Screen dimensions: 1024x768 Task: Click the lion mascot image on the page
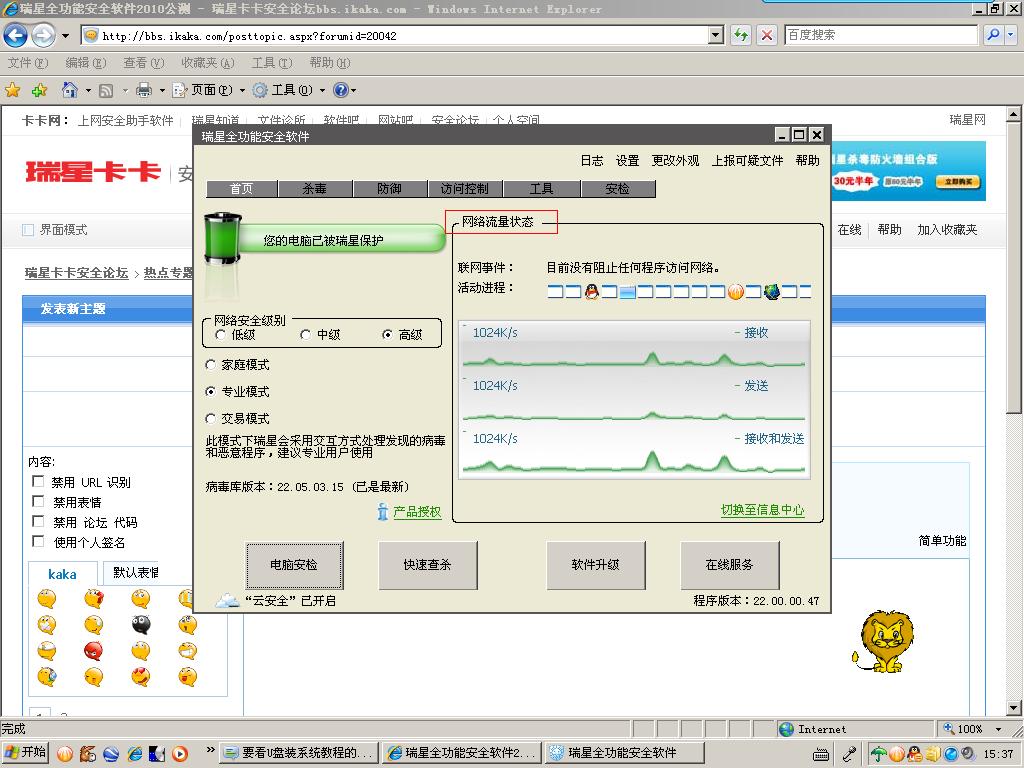point(885,641)
